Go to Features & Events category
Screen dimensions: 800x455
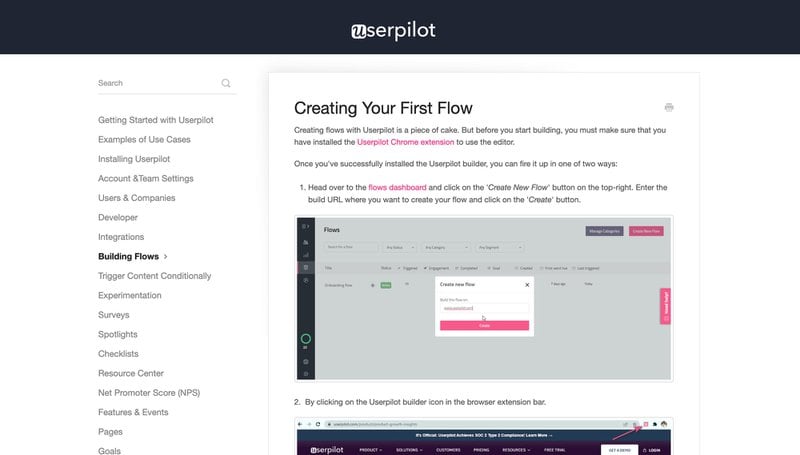[x=133, y=412]
